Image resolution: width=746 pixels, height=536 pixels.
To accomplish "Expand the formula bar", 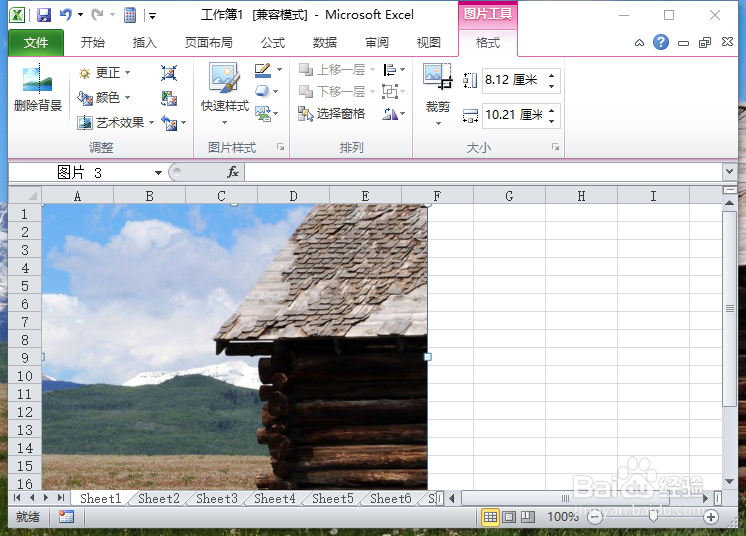I will [729, 172].
